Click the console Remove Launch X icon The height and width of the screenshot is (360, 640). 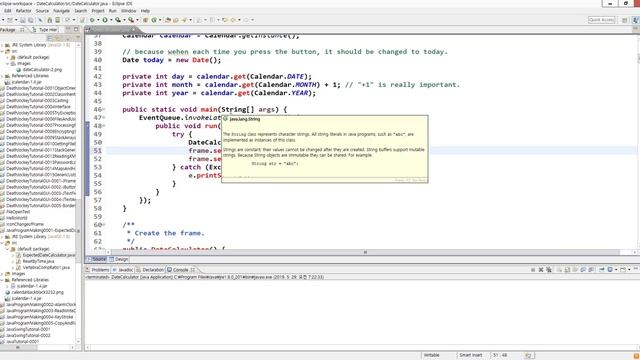click(541, 270)
